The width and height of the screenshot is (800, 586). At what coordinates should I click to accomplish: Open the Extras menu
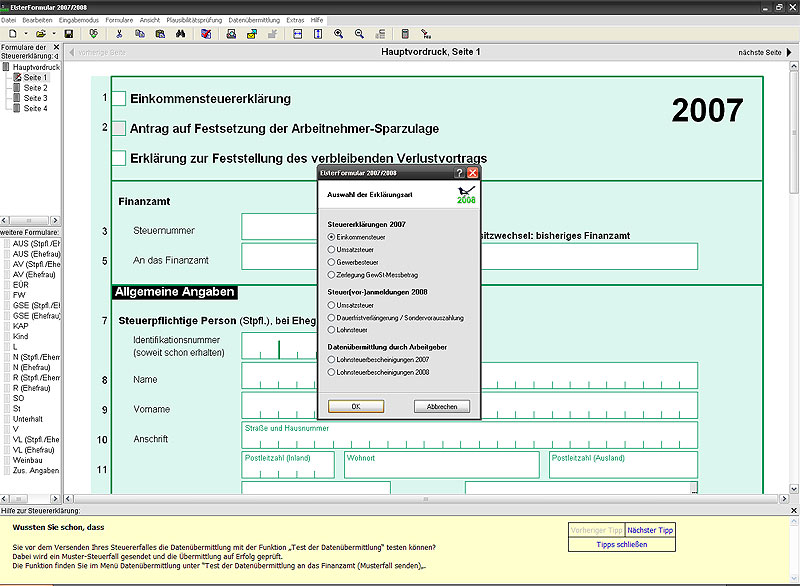click(x=295, y=20)
